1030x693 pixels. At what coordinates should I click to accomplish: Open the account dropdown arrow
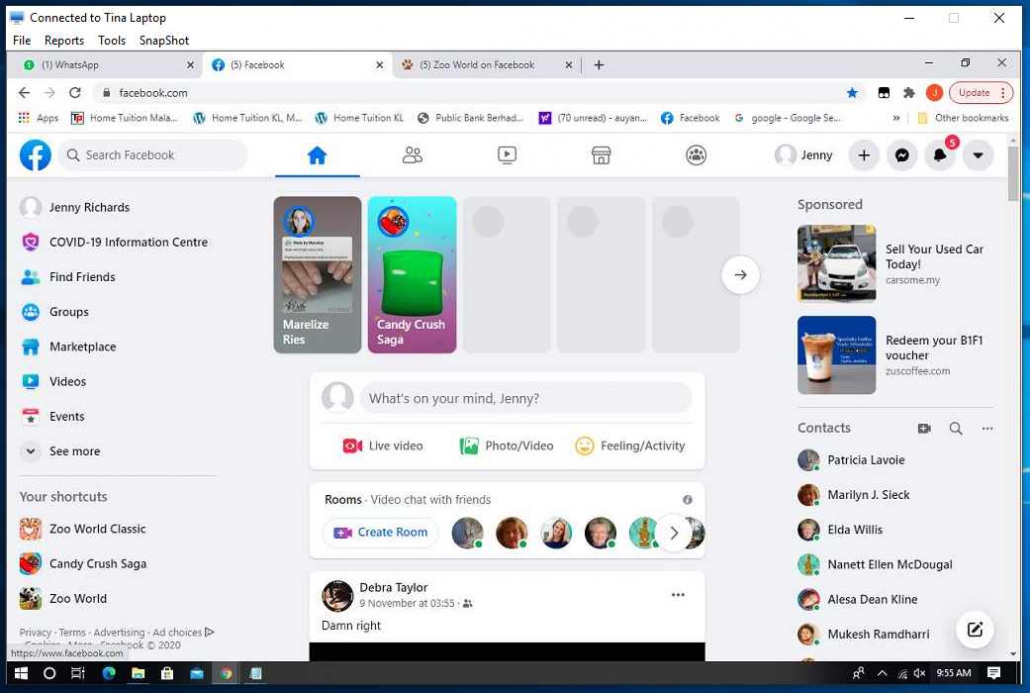point(977,155)
